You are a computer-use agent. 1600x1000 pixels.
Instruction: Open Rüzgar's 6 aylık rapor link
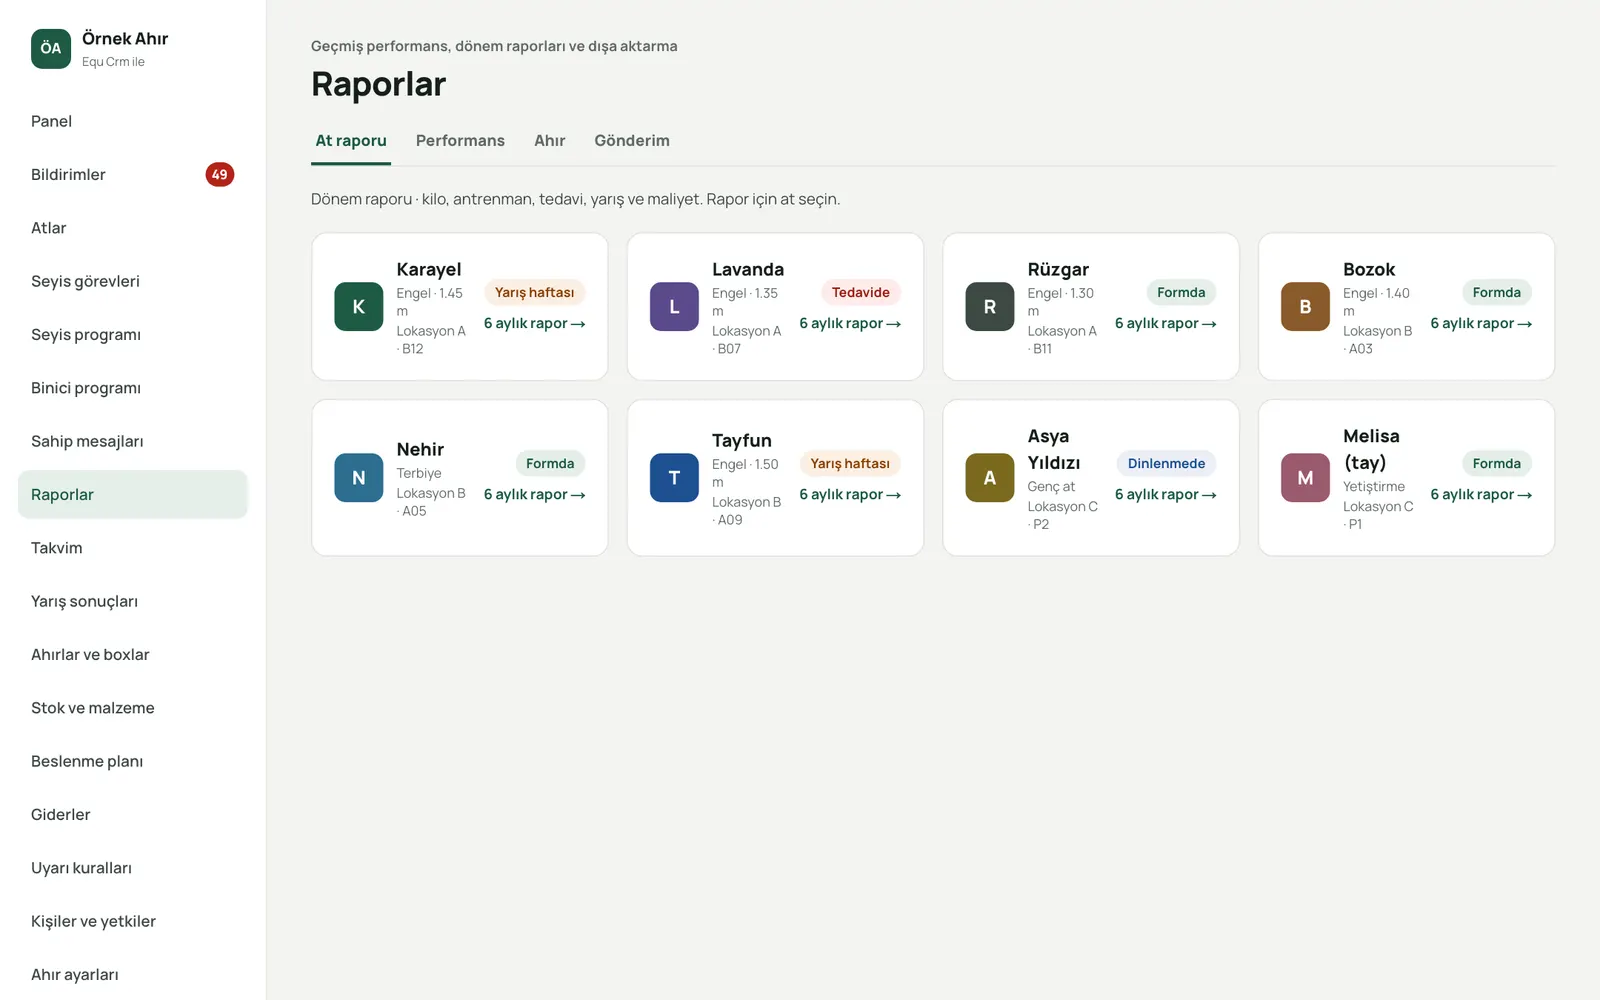(1165, 323)
